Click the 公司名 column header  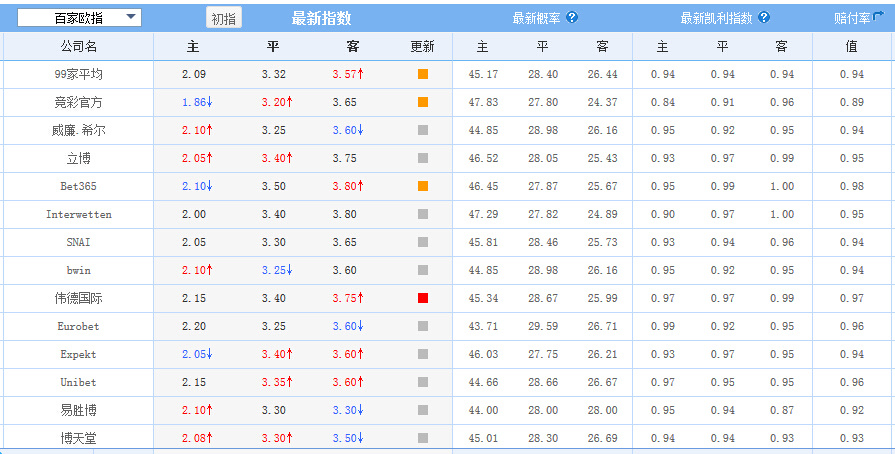point(79,46)
